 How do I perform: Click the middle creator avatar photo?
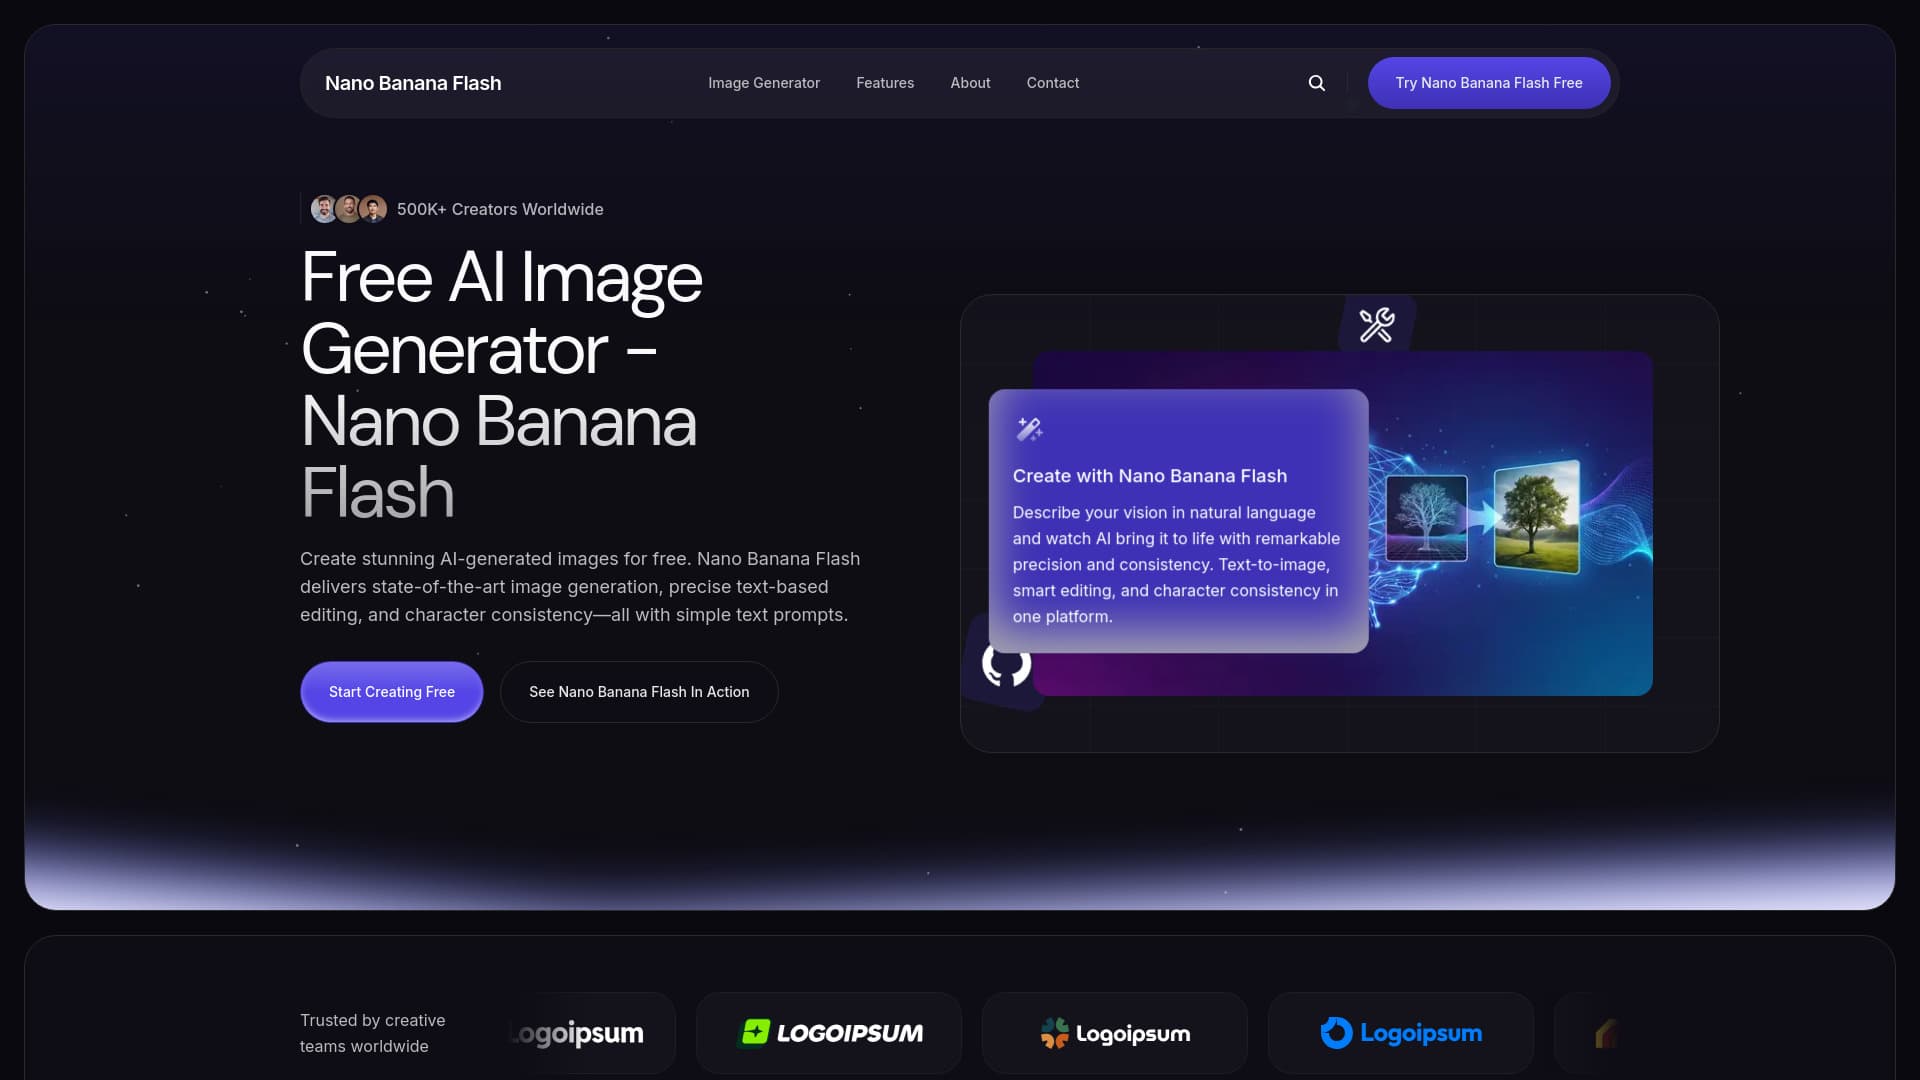pos(348,209)
